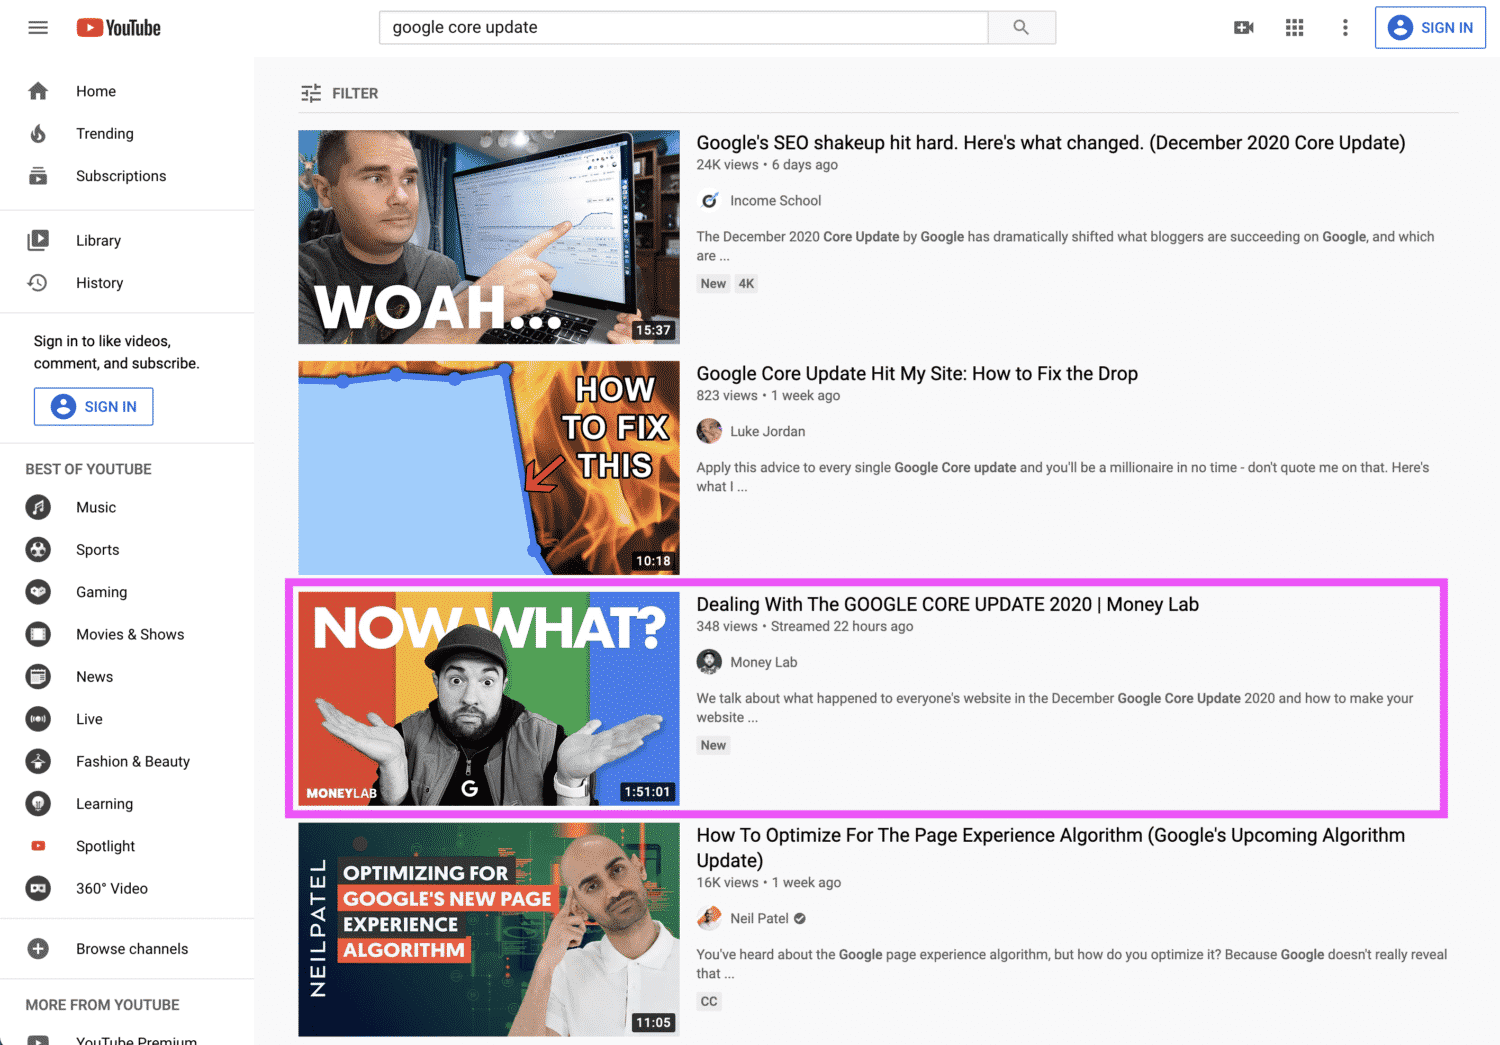This screenshot has width=1500, height=1045.
Task: Open 'Google's SEO shakeup hit hard' video title
Action: [1051, 142]
